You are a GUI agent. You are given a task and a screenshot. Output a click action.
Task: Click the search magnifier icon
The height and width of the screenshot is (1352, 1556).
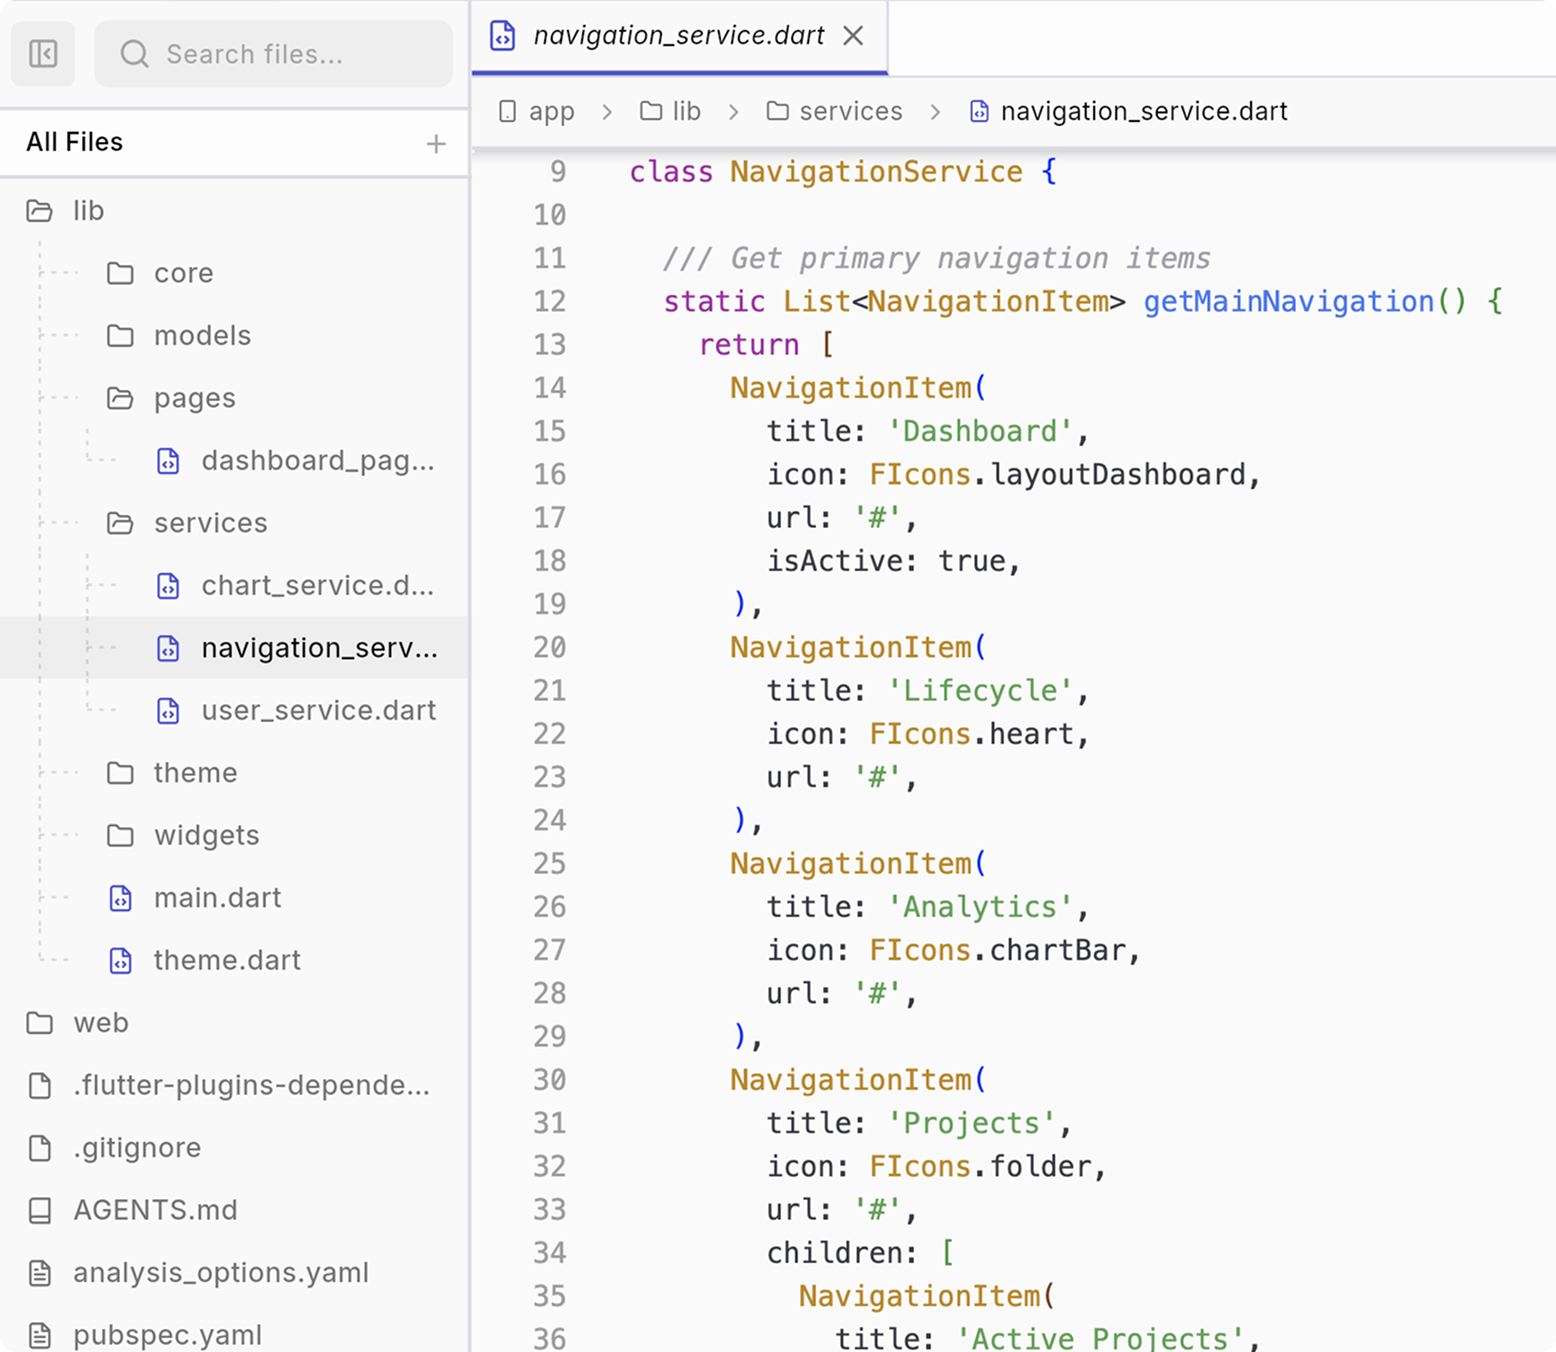tap(134, 53)
